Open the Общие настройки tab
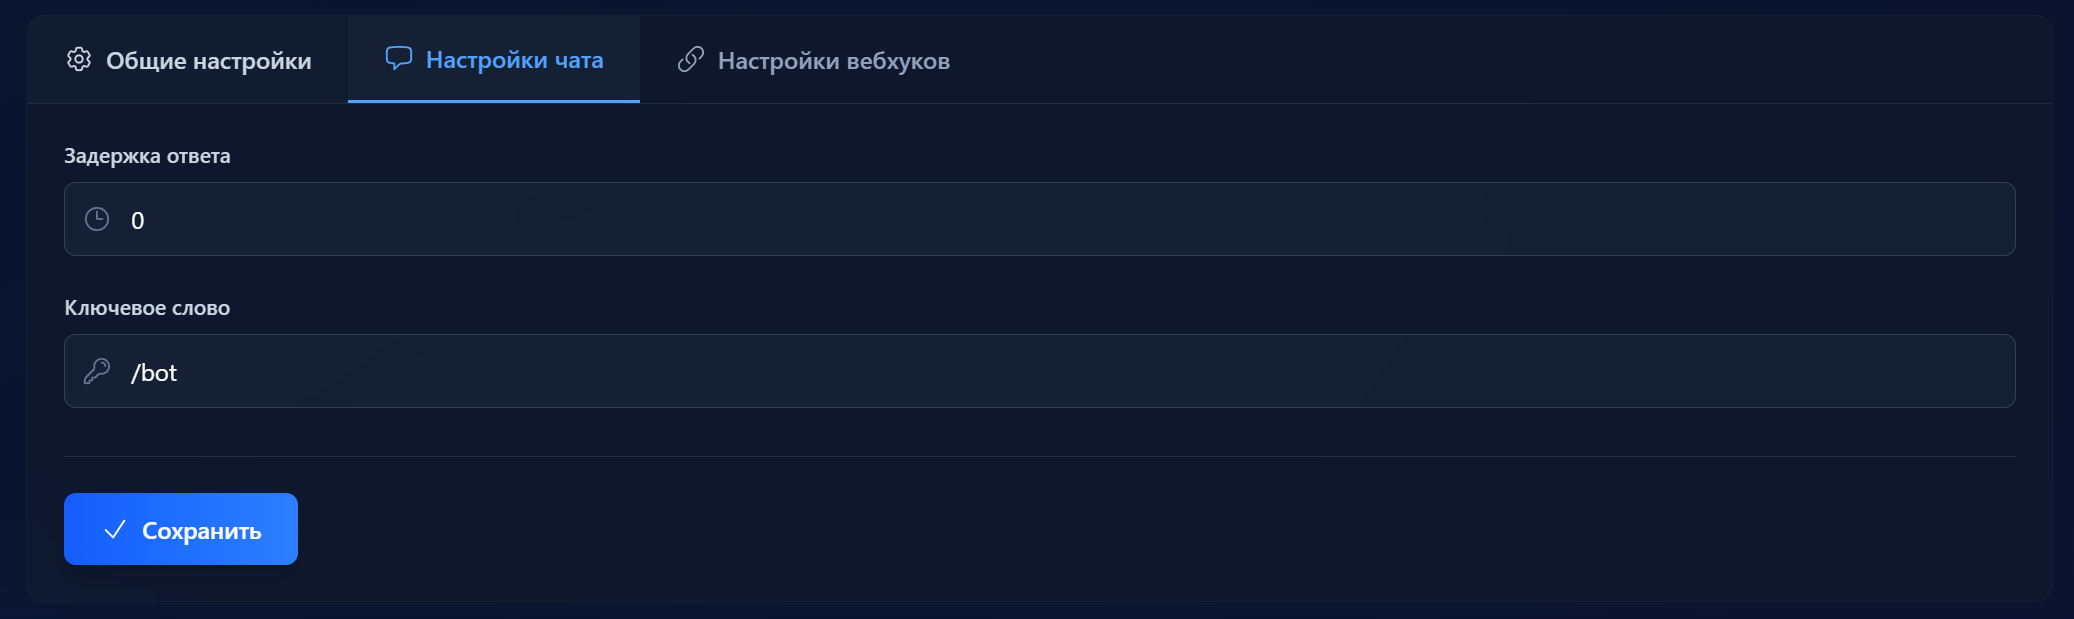 coord(208,61)
